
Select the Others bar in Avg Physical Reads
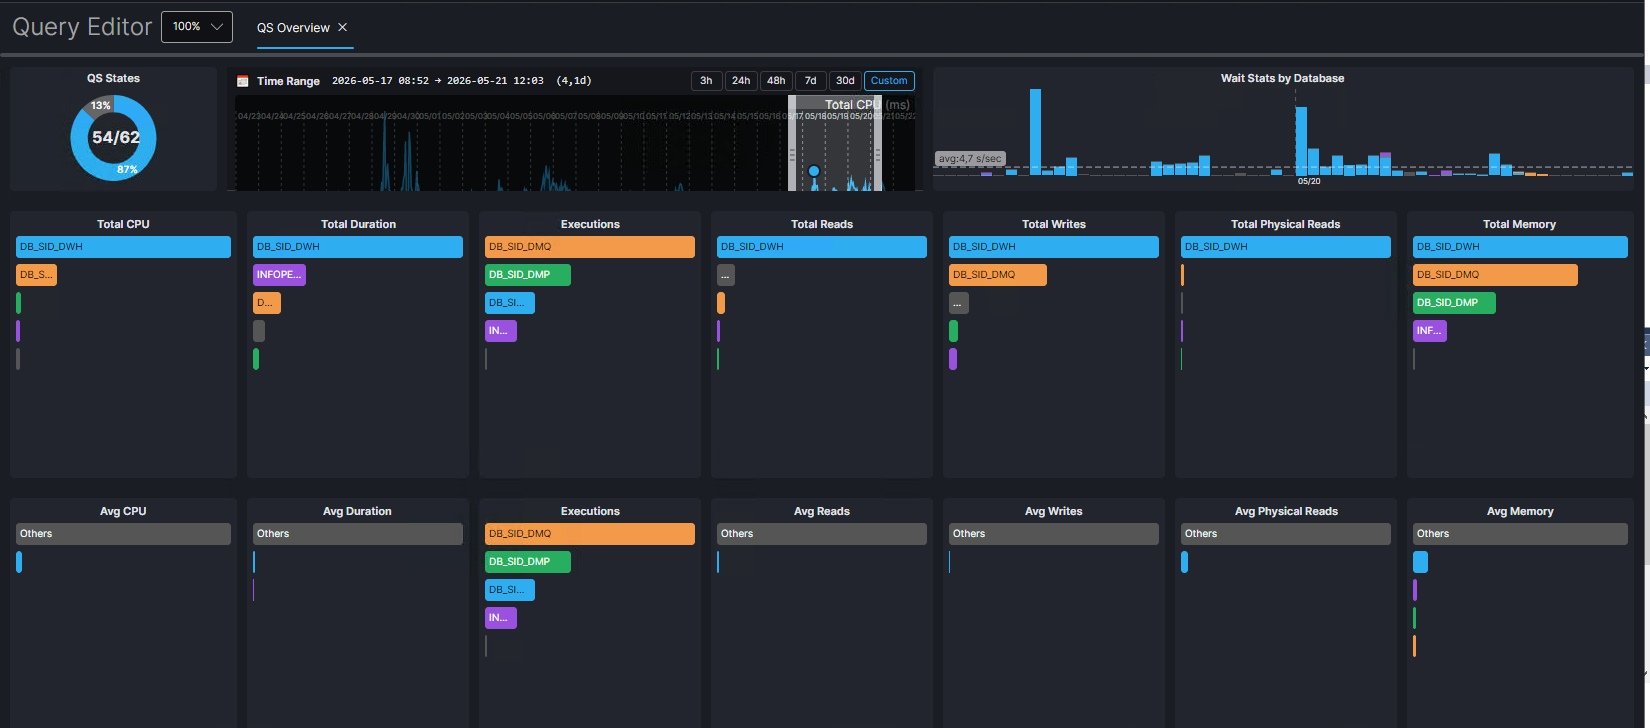click(x=1286, y=534)
